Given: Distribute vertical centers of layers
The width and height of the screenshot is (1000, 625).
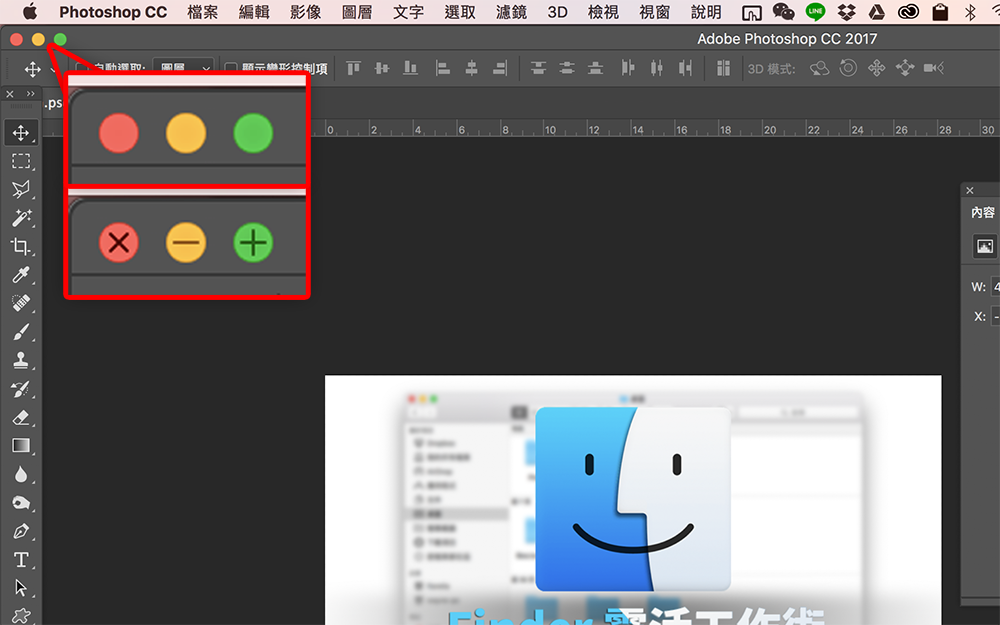Looking at the screenshot, I should 567,68.
